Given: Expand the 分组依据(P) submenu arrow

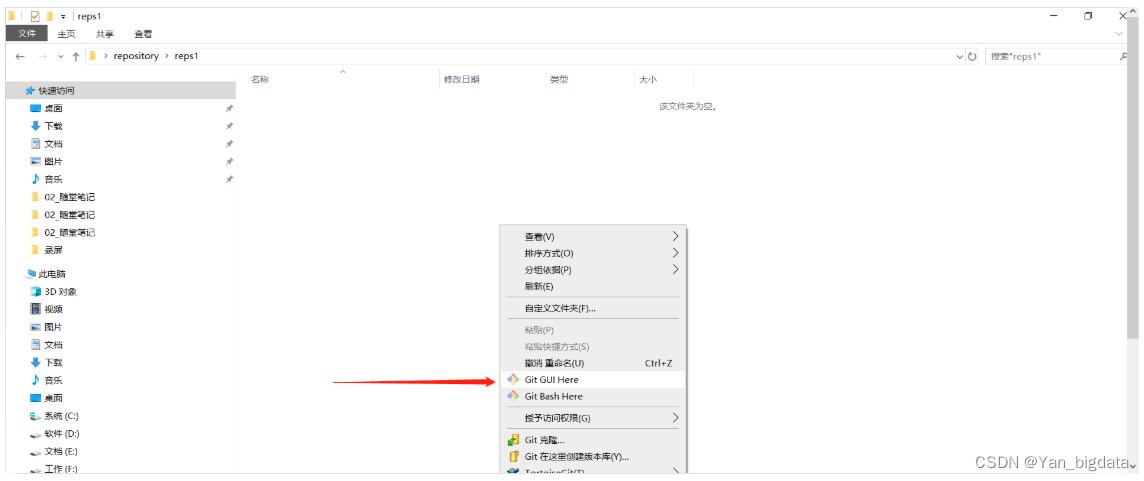Looking at the screenshot, I should (675, 269).
